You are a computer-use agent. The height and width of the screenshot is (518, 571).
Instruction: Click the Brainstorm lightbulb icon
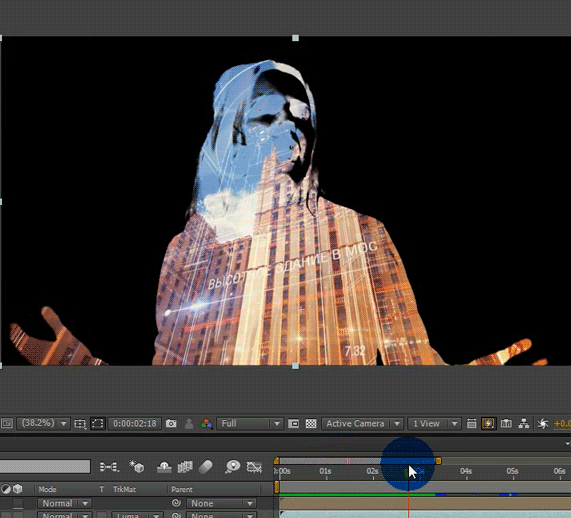click(233, 466)
